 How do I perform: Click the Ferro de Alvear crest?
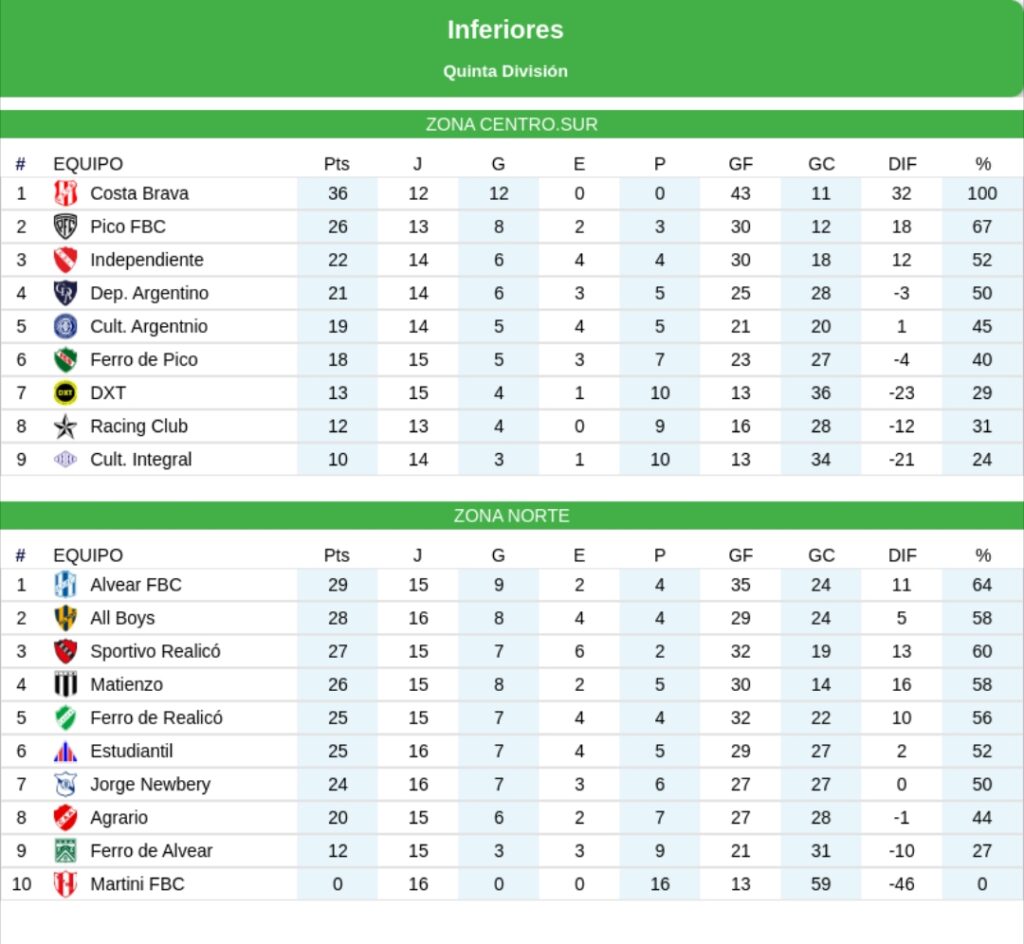point(65,851)
